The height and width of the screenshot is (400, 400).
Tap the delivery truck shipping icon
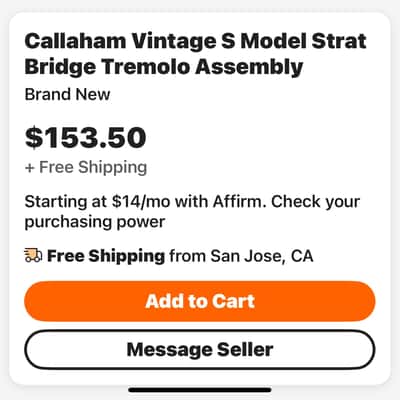tap(33, 256)
